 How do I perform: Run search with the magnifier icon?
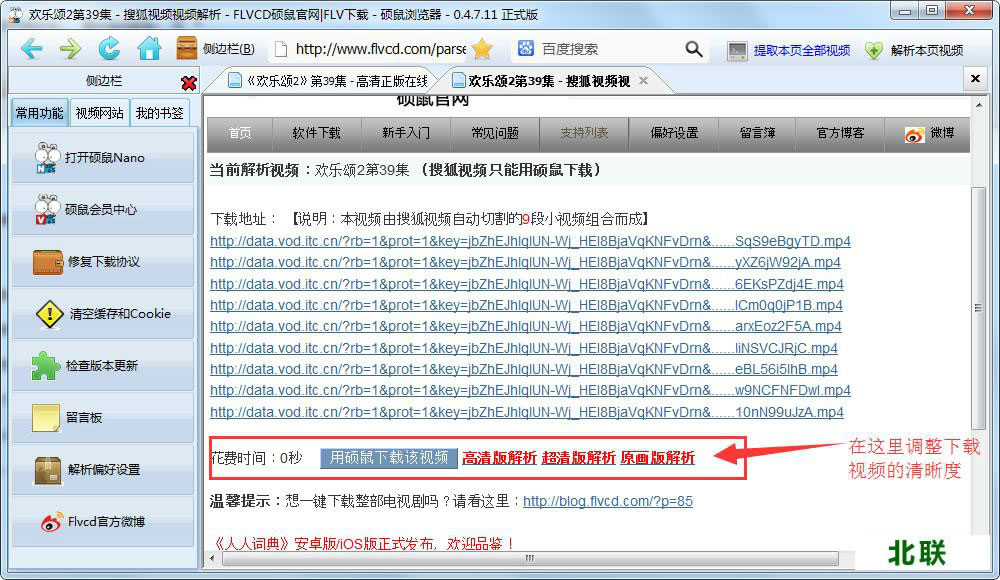pos(694,49)
